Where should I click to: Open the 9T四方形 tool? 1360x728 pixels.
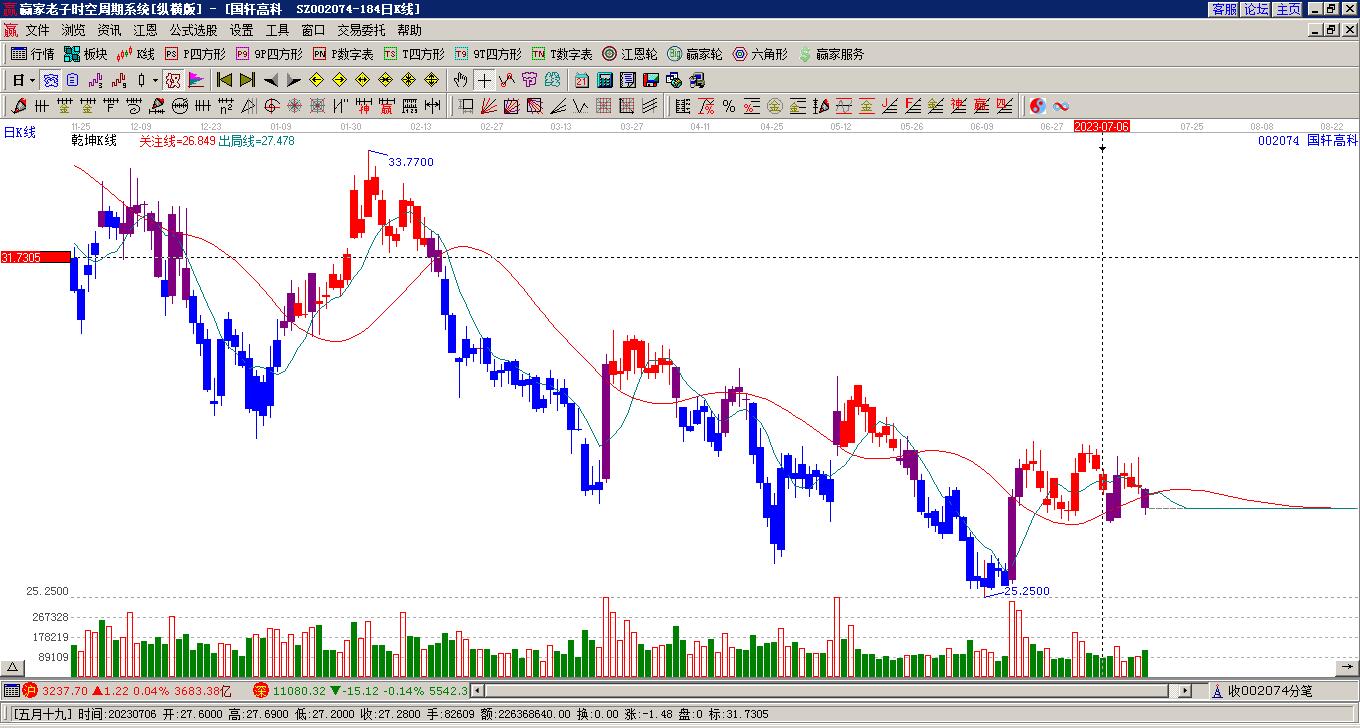click(488, 54)
